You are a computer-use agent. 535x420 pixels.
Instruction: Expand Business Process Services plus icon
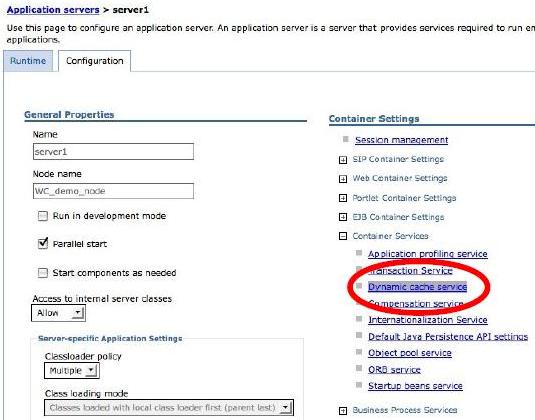[x=343, y=410]
